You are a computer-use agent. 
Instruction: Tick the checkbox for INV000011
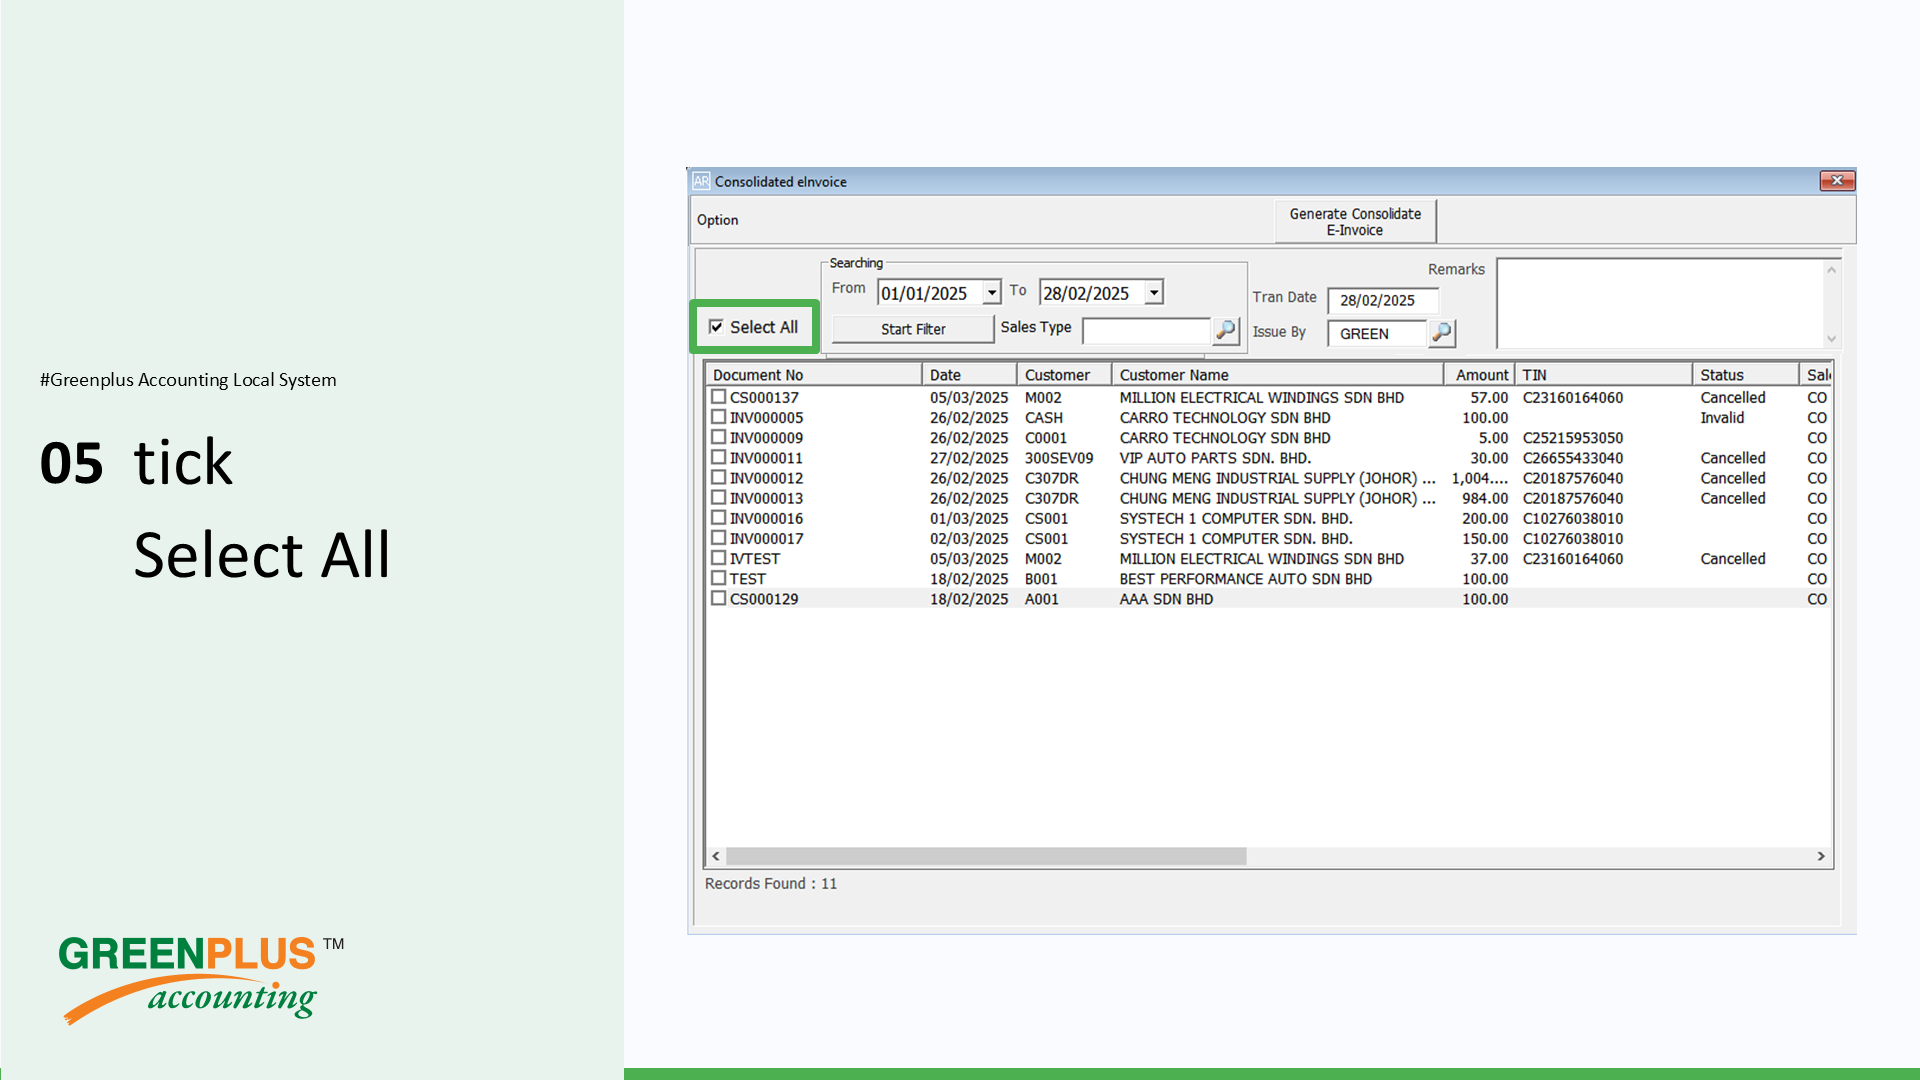tap(718, 457)
